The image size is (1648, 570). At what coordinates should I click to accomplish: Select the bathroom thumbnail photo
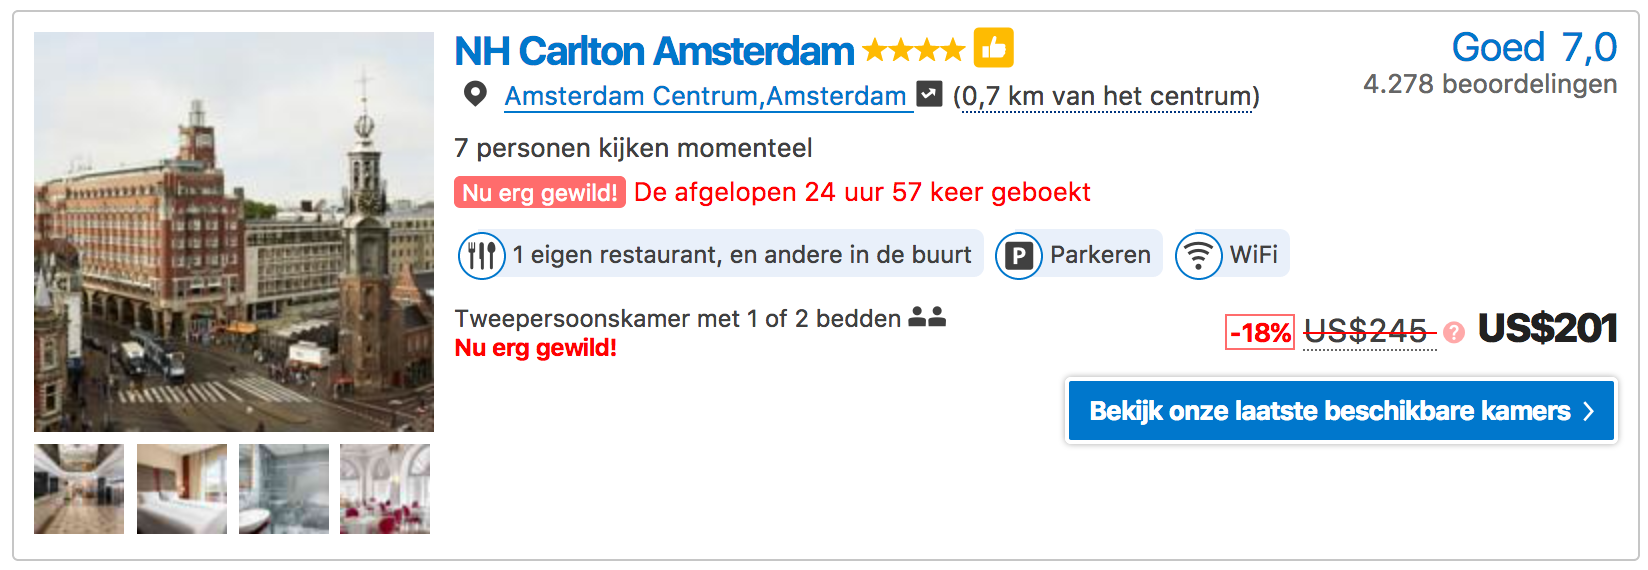click(284, 489)
